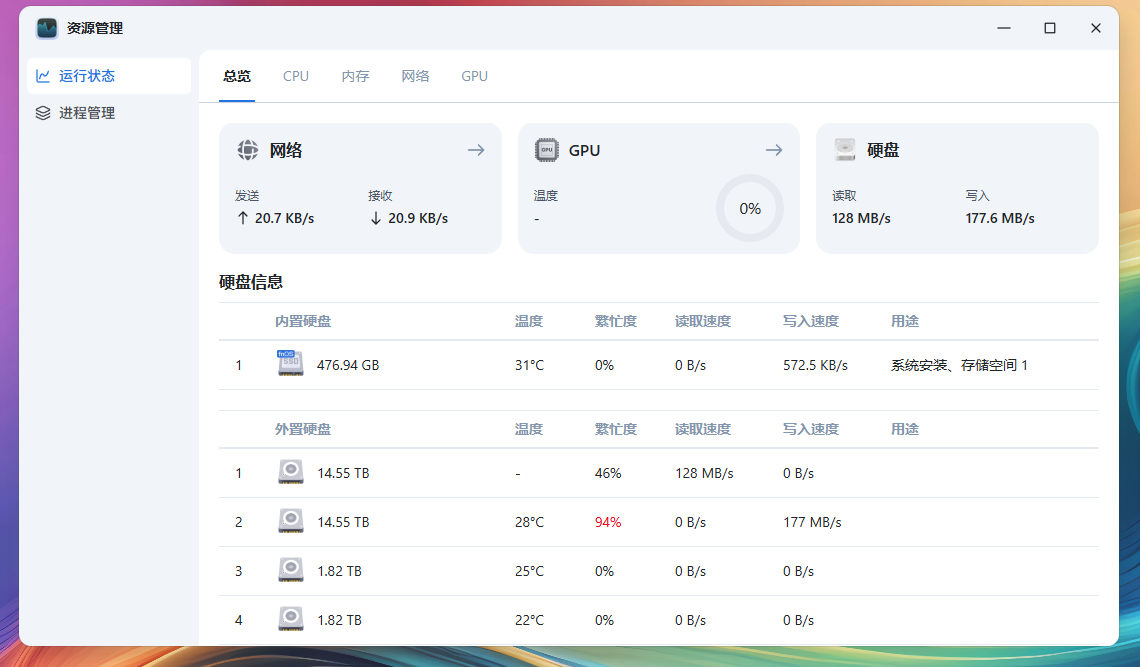
Task: Open network details via the 网络 arrow
Action: click(476, 150)
